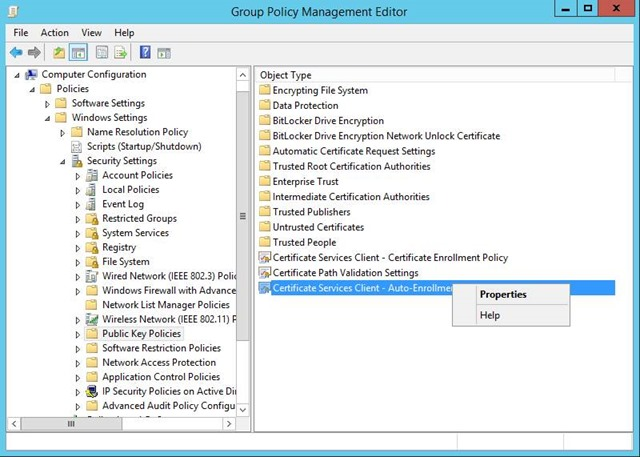Expand the Software Settings tree node
Image resolution: width=640 pixels, height=457 pixels.
click(x=47, y=104)
